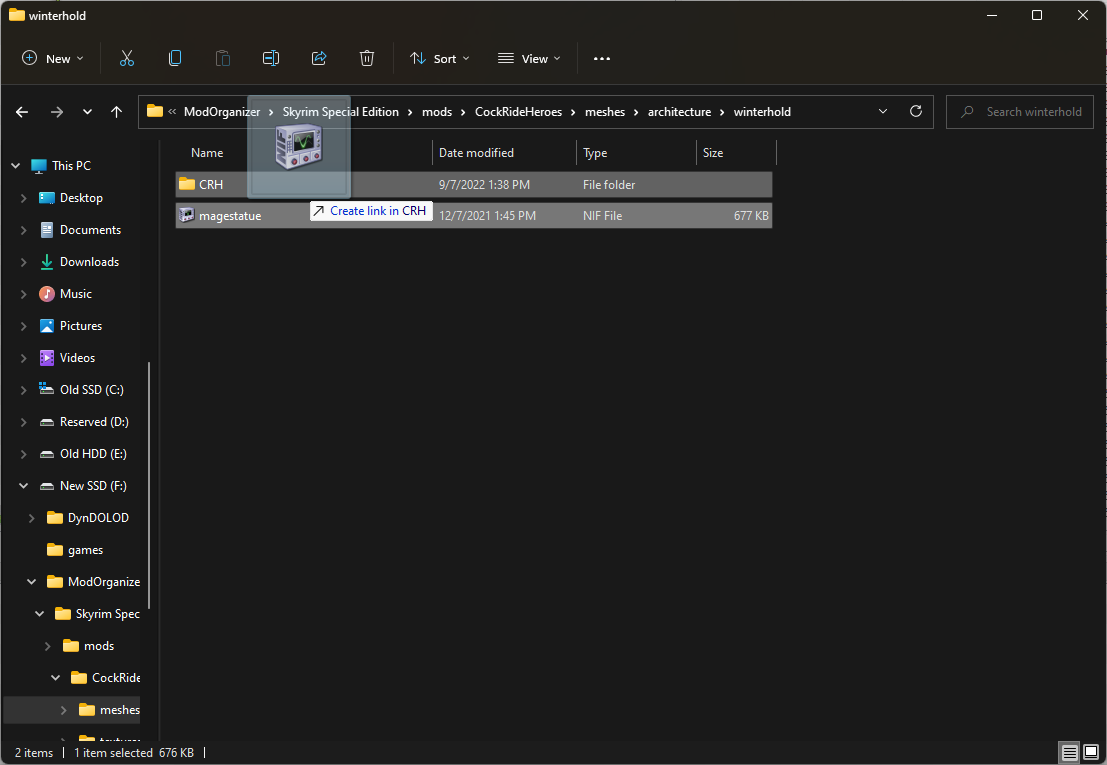Collapse the This PC tree node
This screenshot has height=765, width=1107.
click(16, 166)
